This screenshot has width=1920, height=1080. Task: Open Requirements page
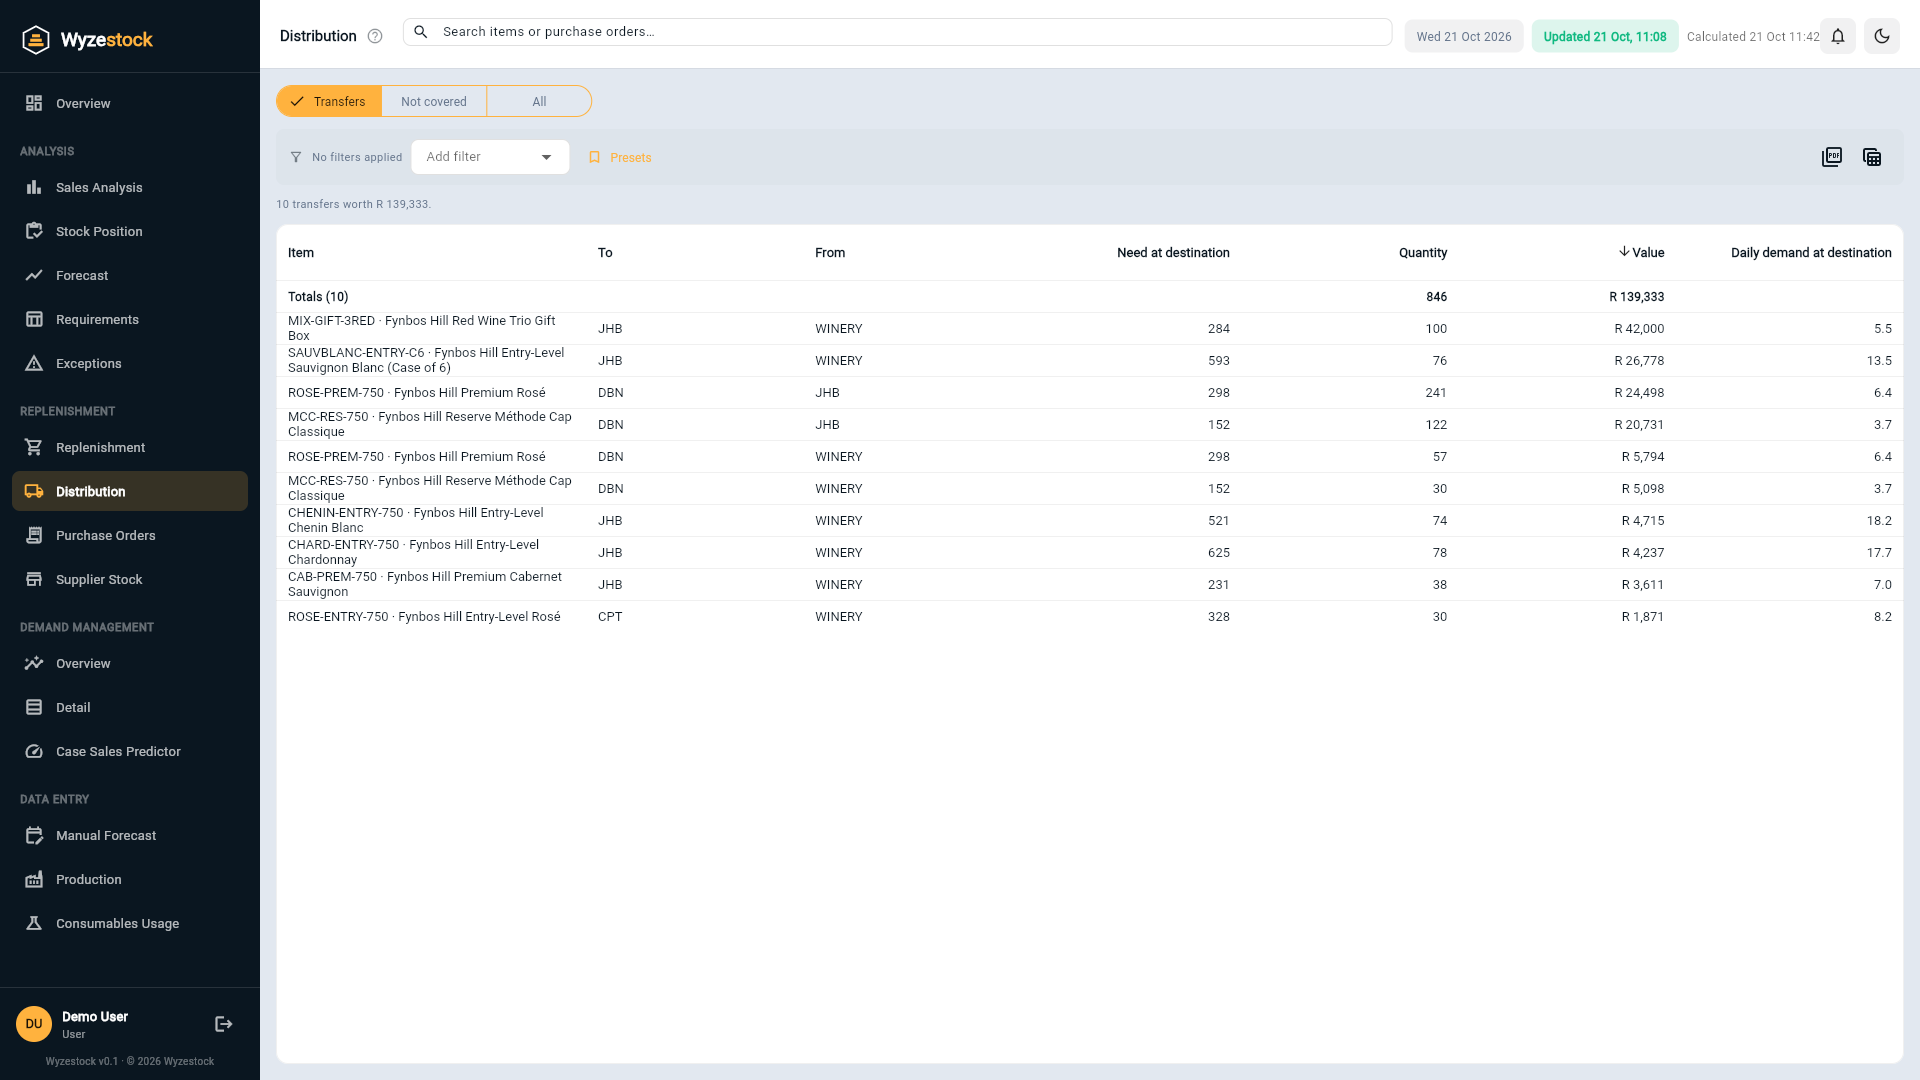[x=130, y=319]
